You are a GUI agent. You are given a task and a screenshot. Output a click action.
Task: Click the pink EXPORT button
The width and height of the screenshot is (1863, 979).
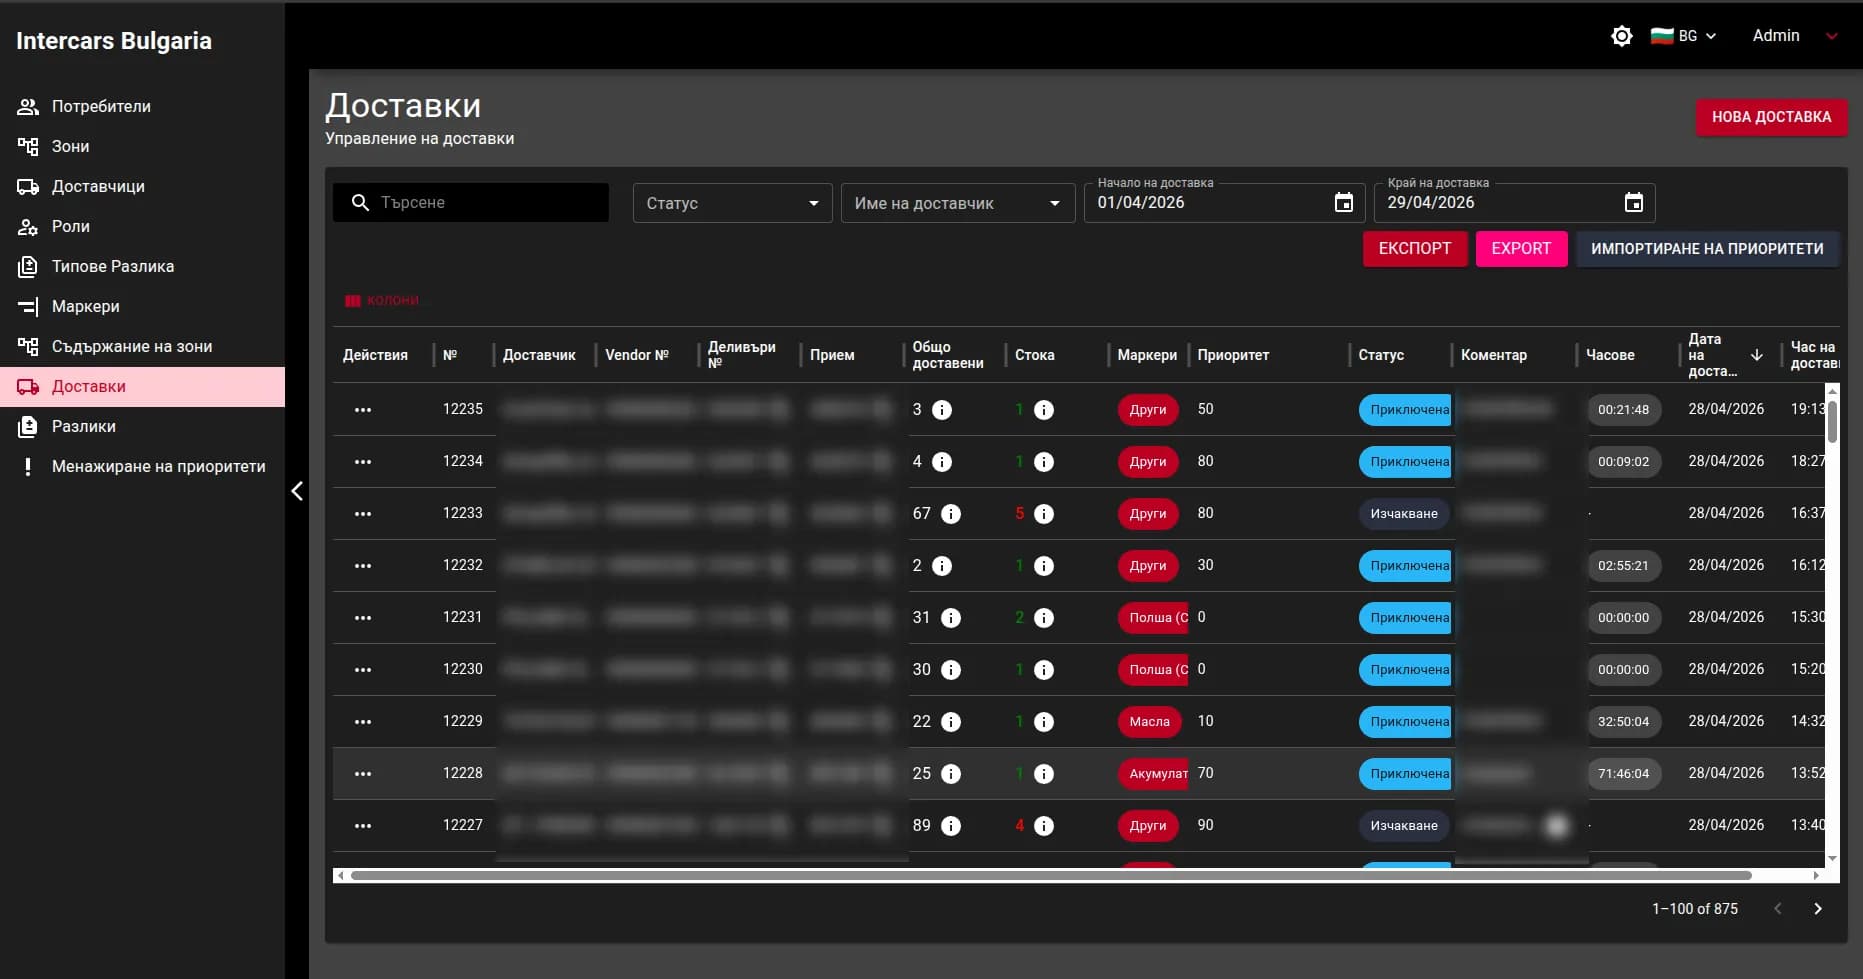tap(1521, 249)
